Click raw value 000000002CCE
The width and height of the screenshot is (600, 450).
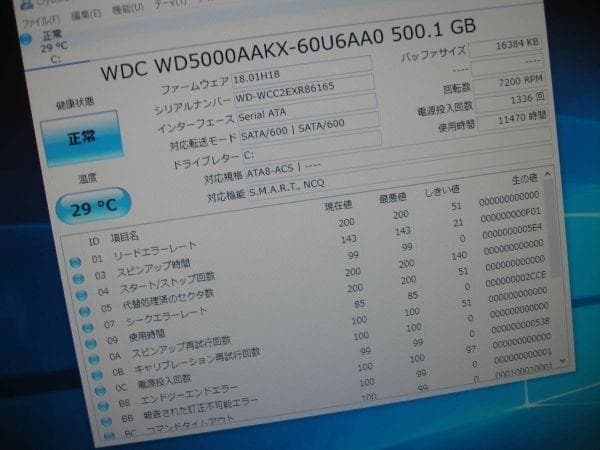pos(516,279)
